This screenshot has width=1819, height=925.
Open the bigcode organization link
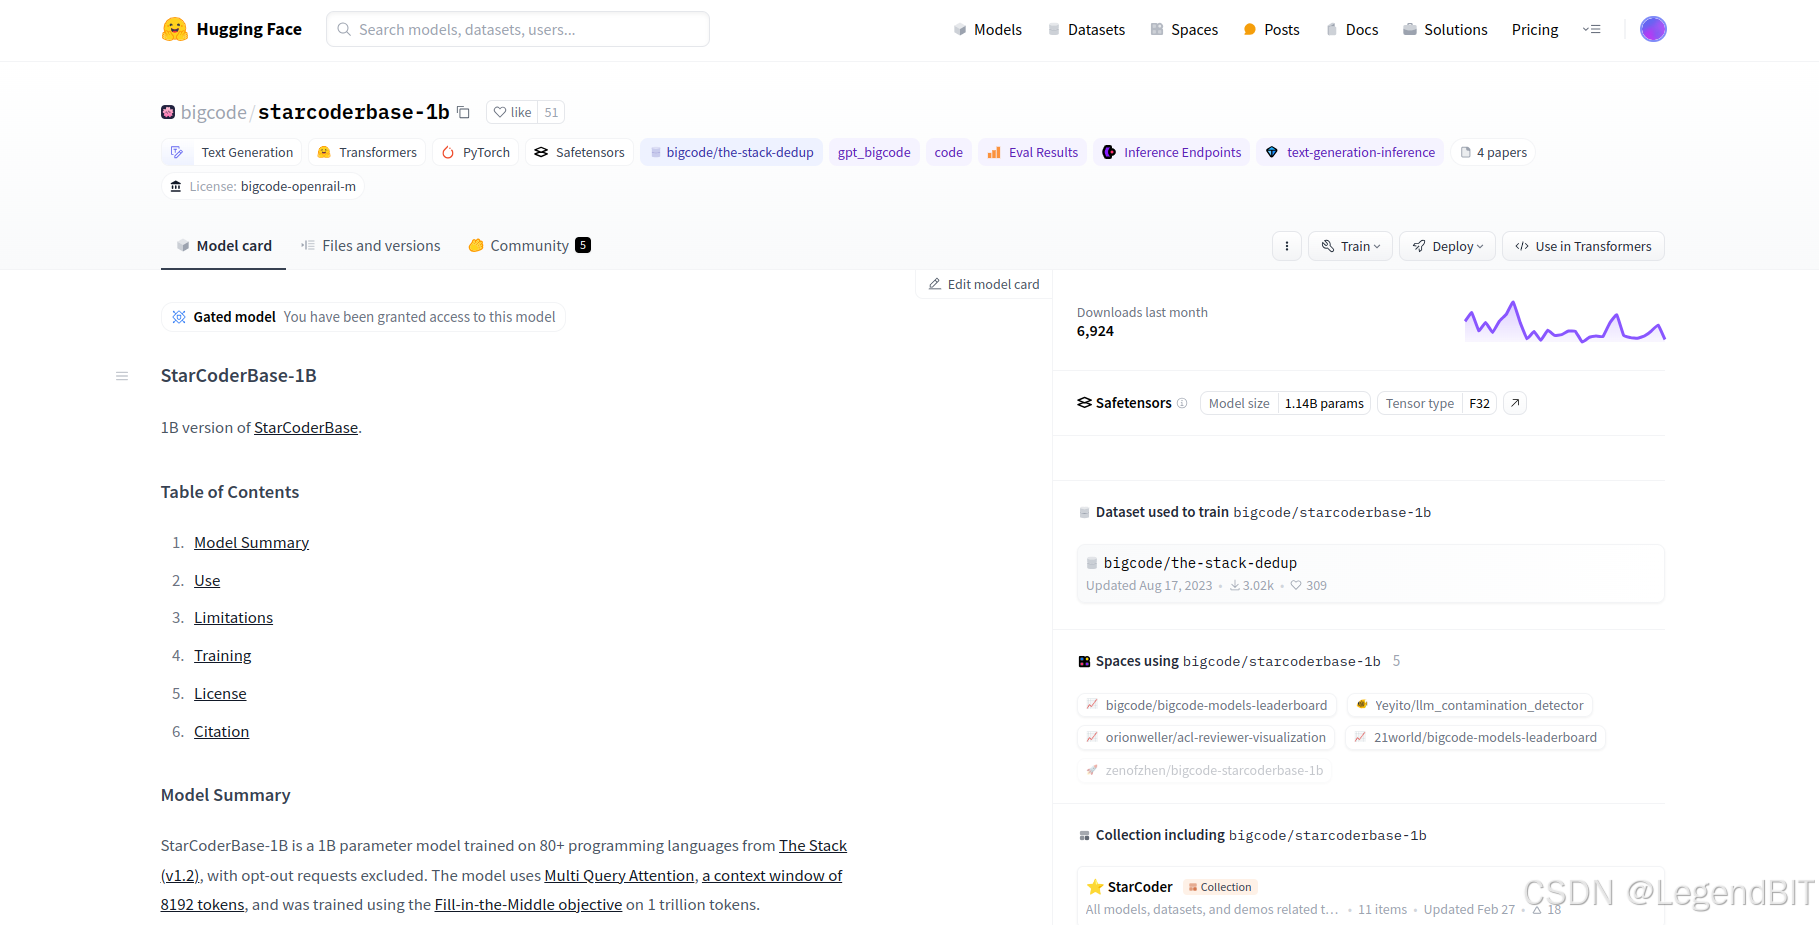tap(213, 112)
